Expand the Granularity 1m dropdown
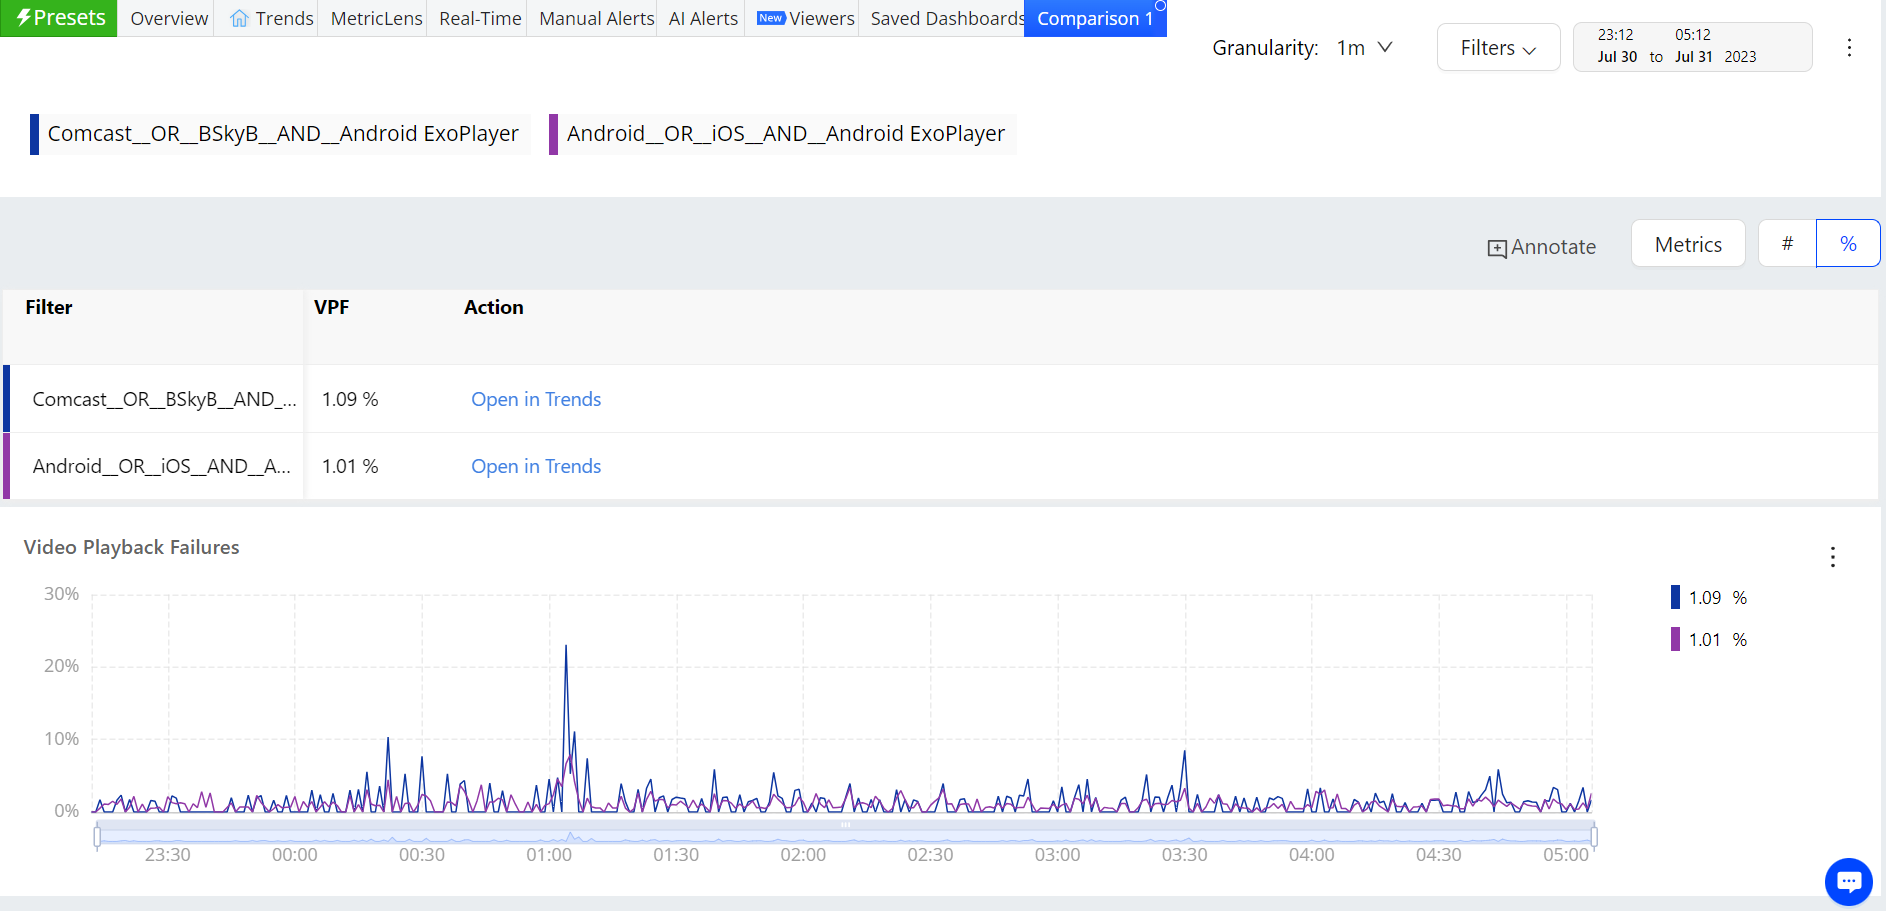 [1365, 48]
